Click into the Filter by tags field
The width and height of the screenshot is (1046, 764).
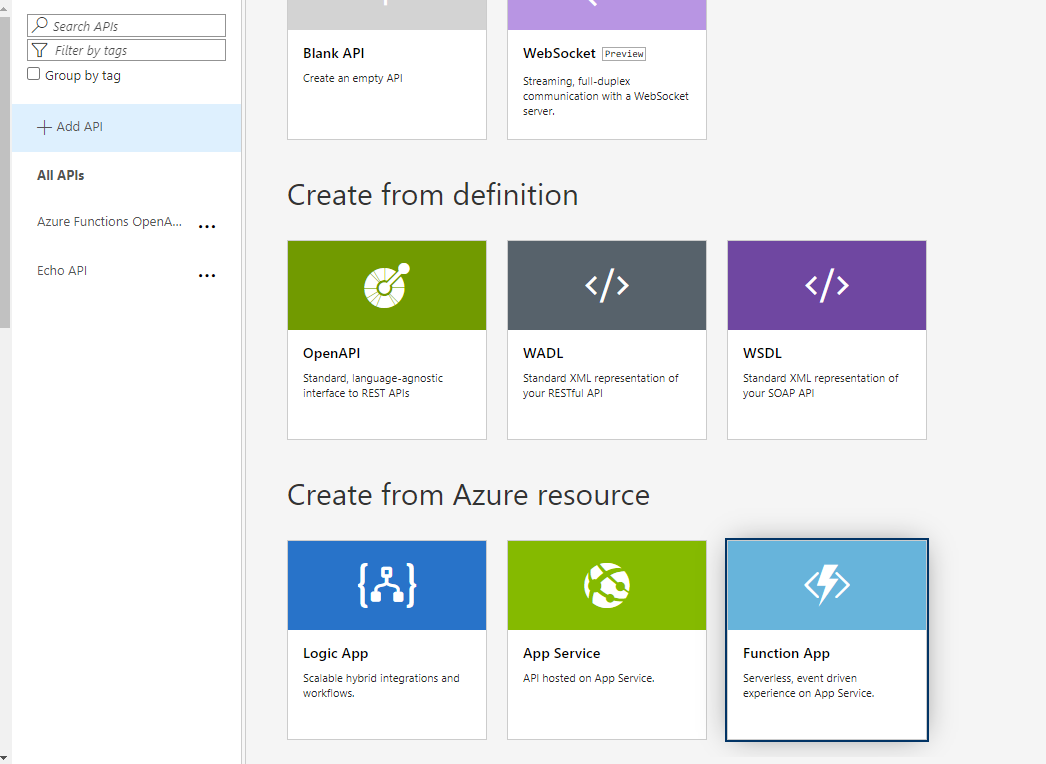[126, 50]
